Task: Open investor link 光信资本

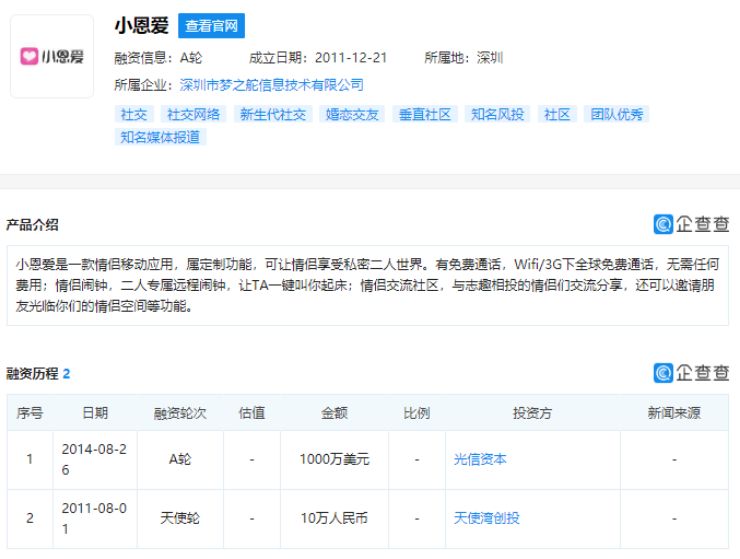Action: click(x=480, y=459)
